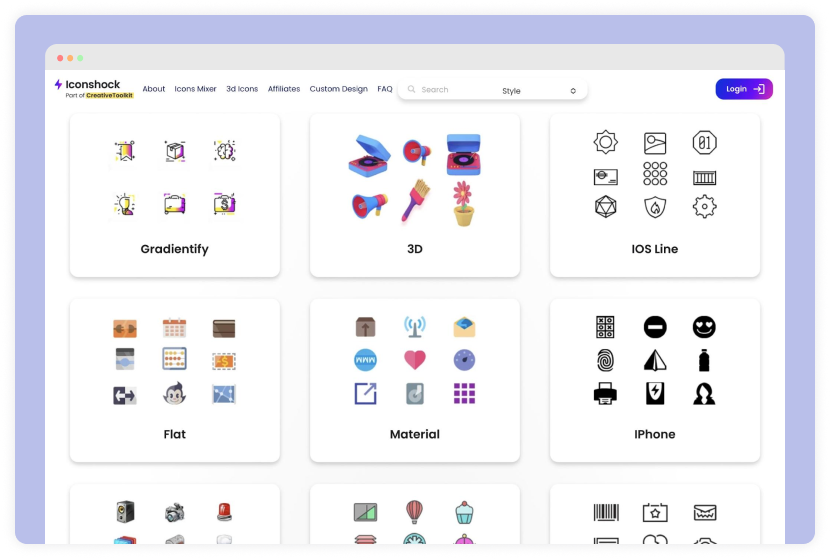Select the 3D flower pot icon
Viewport: 830px width, 559px height.
pyautogui.click(x=463, y=204)
